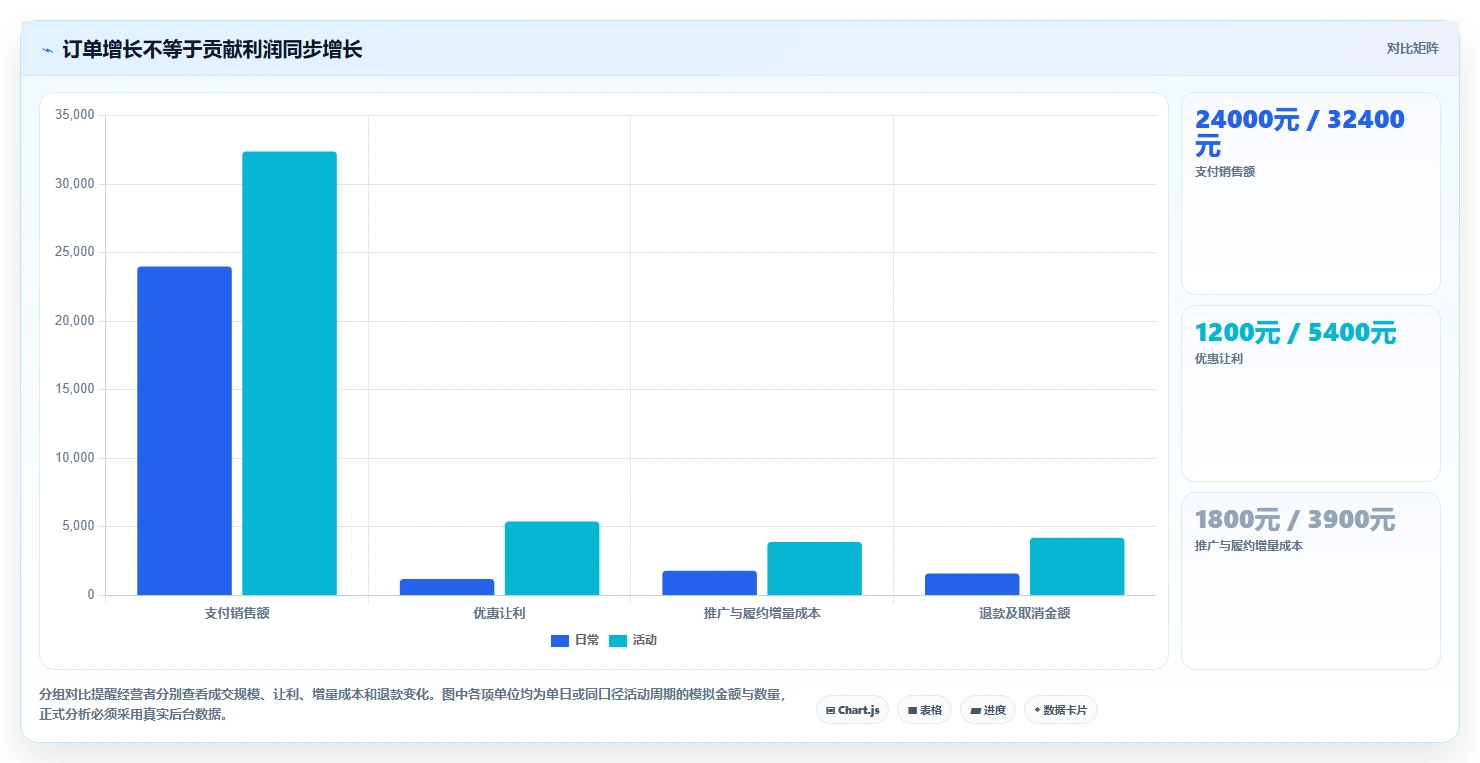This screenshot has height=763, width=1480.
Task: Click the 支付销售额 caption in first card
Action: 1225,172
